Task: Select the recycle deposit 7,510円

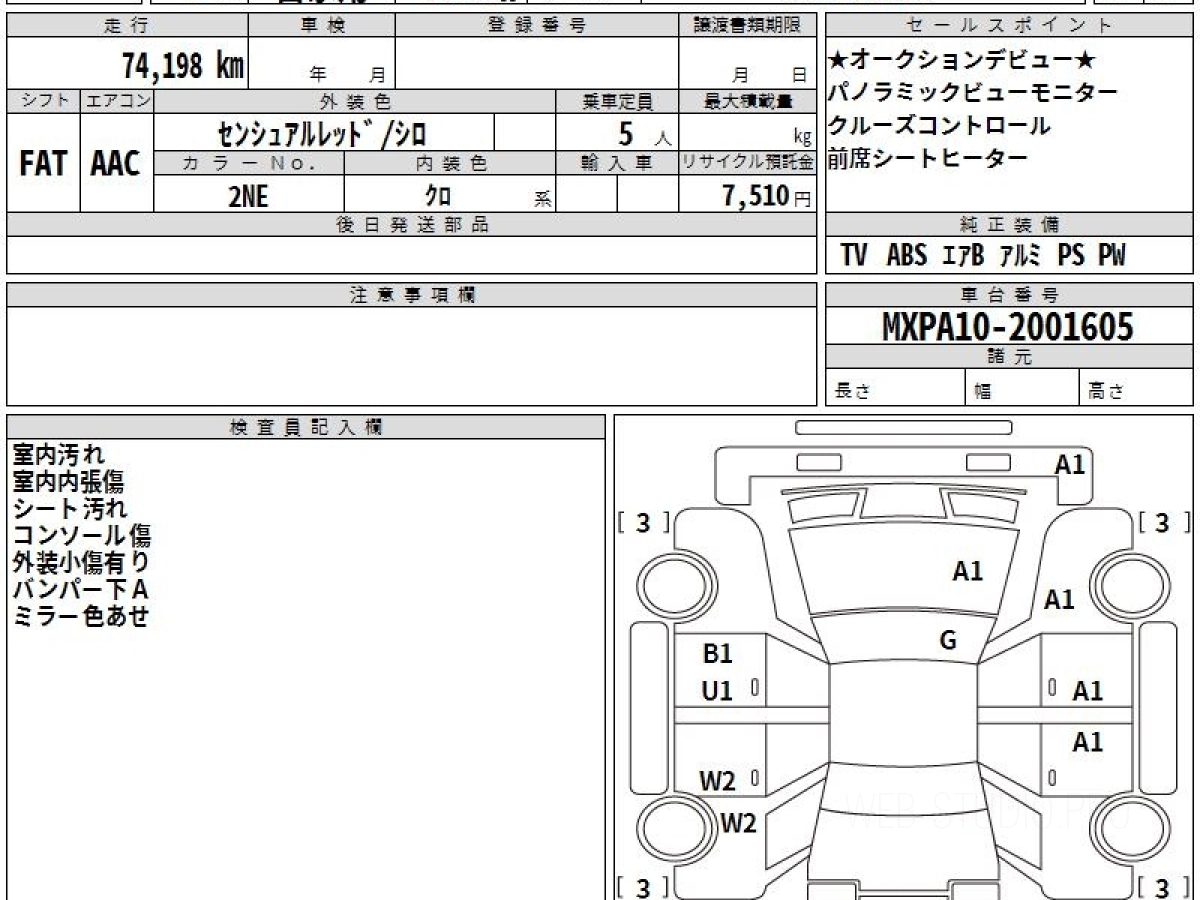Action: point(767,196)
